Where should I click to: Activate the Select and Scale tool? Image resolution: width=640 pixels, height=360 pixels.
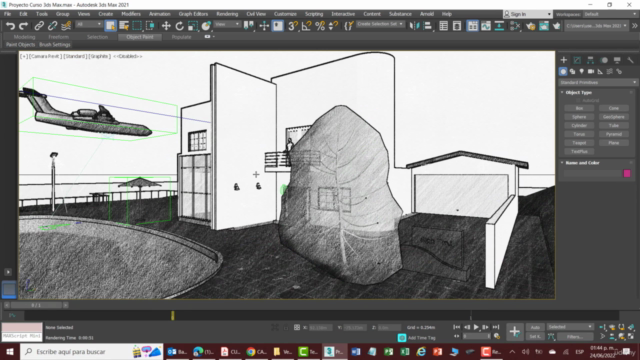(193, 26)
